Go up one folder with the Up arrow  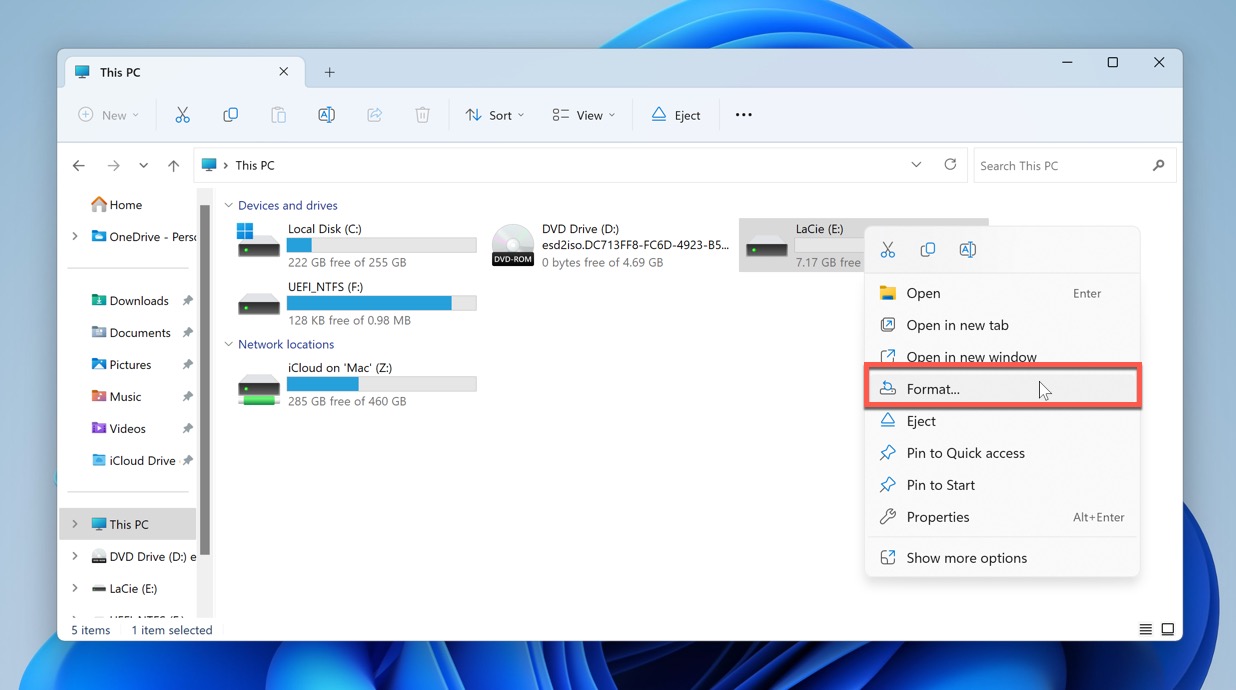tap(173, 166)
